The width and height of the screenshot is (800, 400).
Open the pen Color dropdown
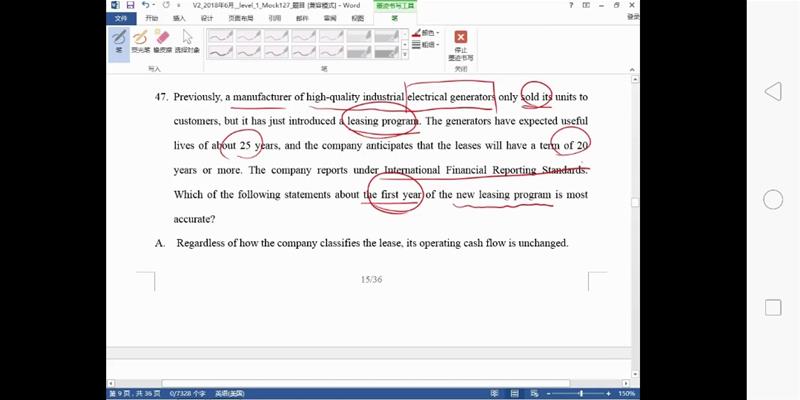[426, 33]
